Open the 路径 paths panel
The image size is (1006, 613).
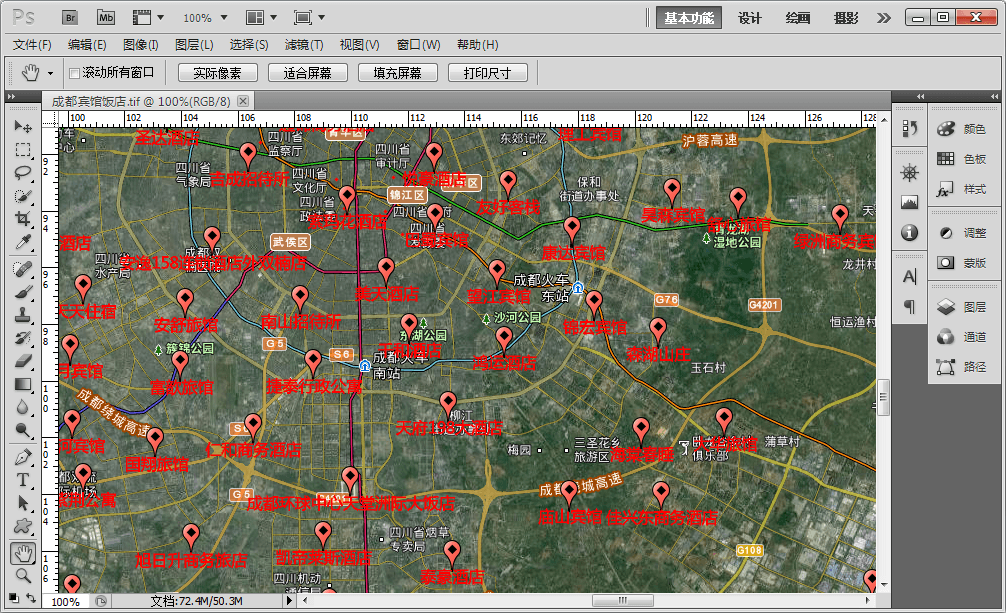(962, 367)
